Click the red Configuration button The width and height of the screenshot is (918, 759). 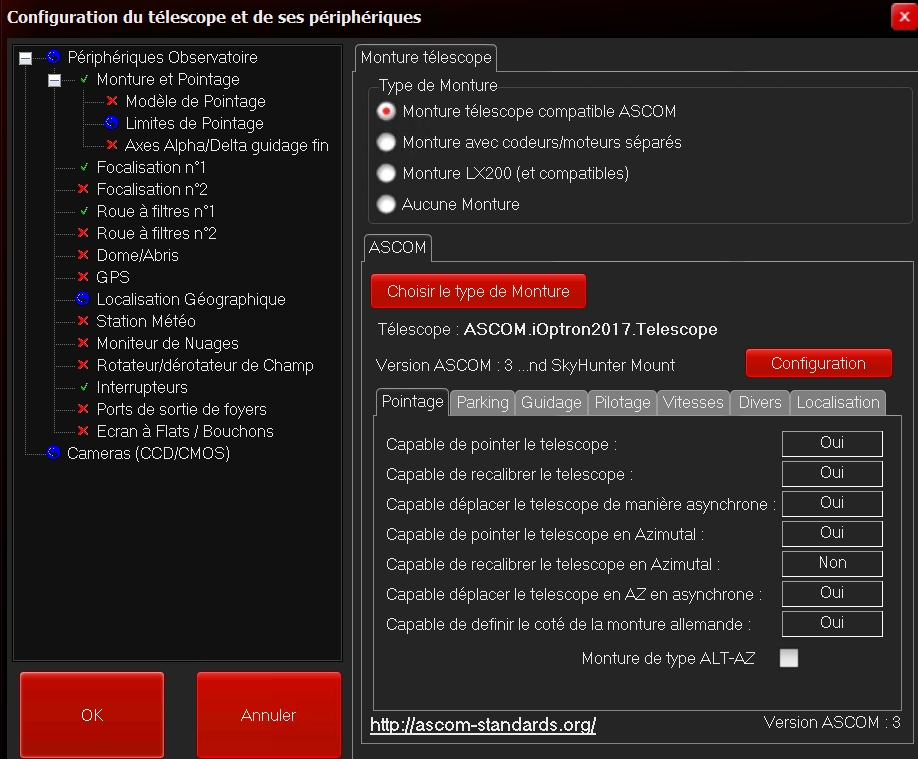pos(818,363)
